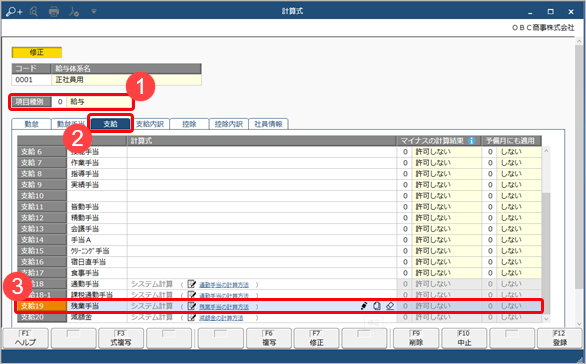Click the F10 中止 button
Viewport: 586px width, 364px height.
464,338
